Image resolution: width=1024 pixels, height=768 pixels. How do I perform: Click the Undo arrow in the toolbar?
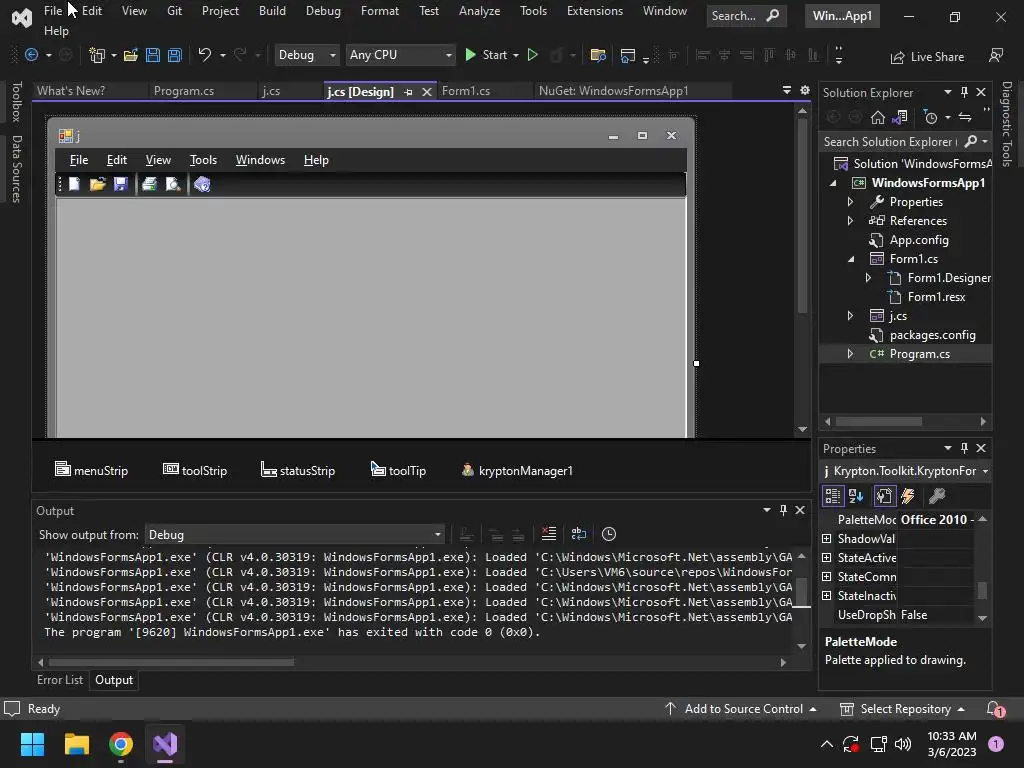coord(205,56)
